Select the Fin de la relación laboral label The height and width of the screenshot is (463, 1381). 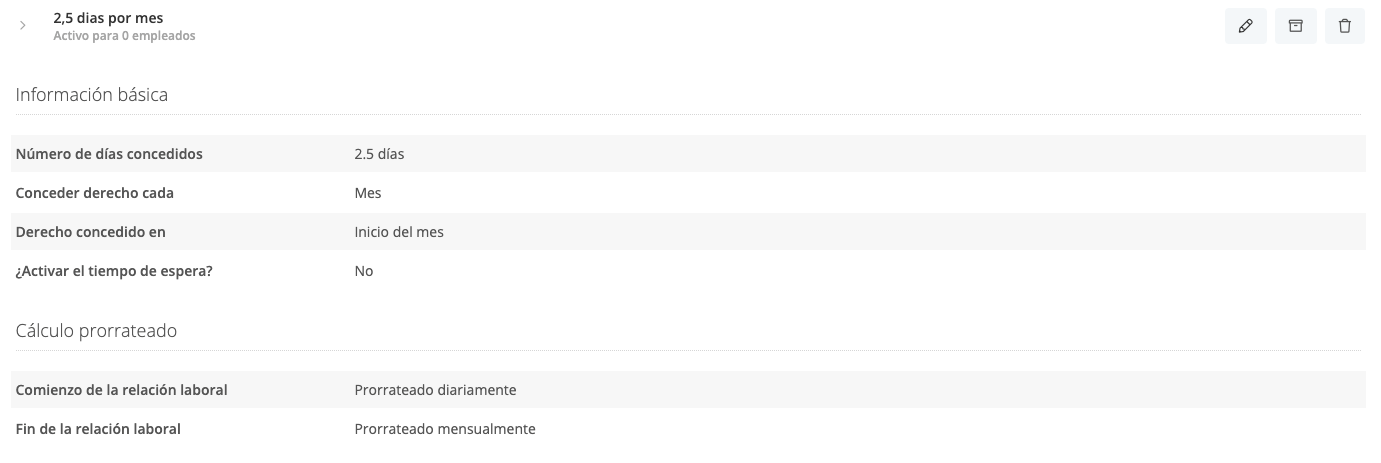(98, 429)
